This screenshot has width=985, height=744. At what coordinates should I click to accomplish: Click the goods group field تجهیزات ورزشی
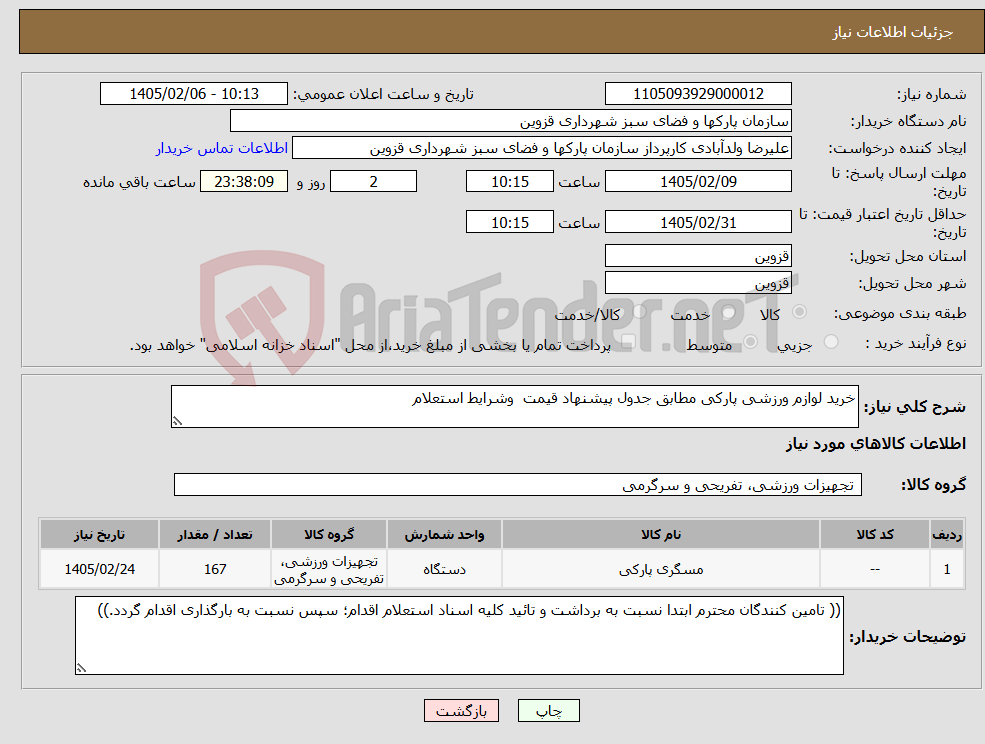pyautogui.click(x=518, y=484)
